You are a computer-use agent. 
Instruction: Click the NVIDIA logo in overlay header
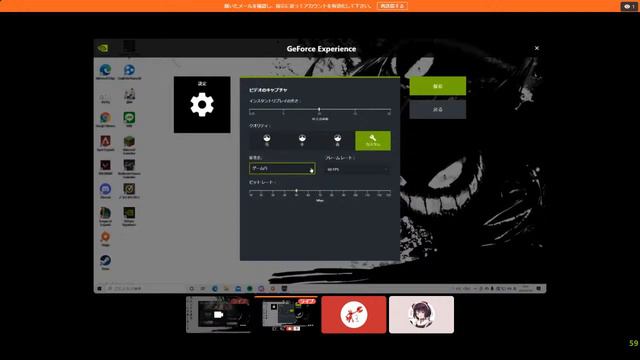103,48
